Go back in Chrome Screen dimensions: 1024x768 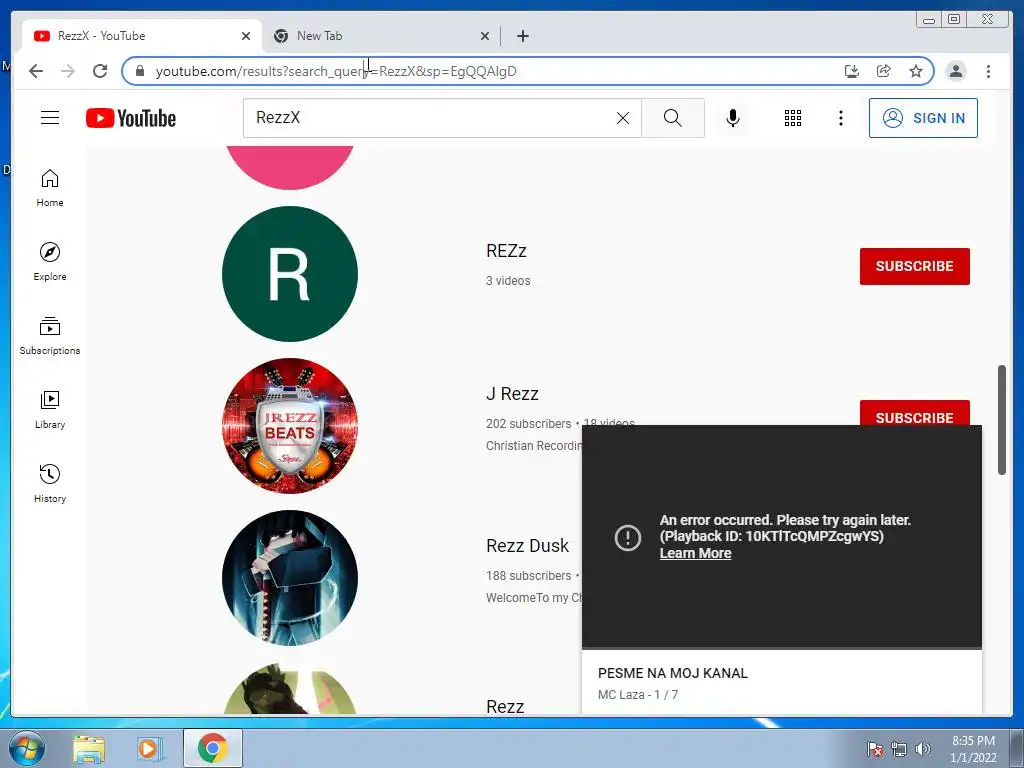tap(36, 71)
